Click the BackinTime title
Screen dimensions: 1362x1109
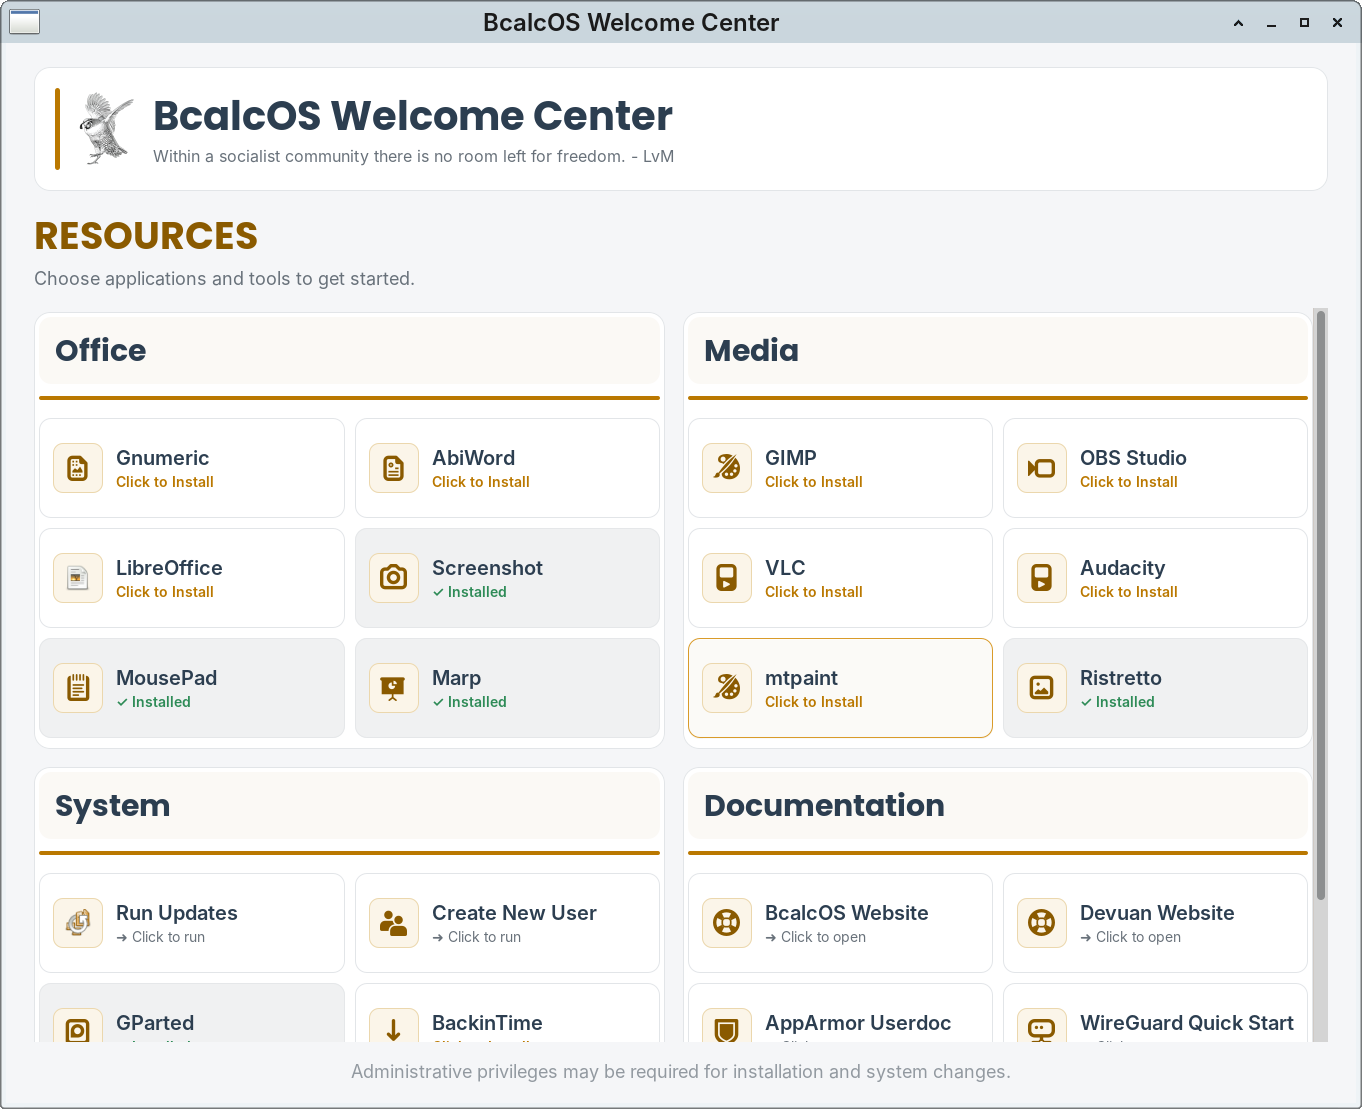(487, 1023)
